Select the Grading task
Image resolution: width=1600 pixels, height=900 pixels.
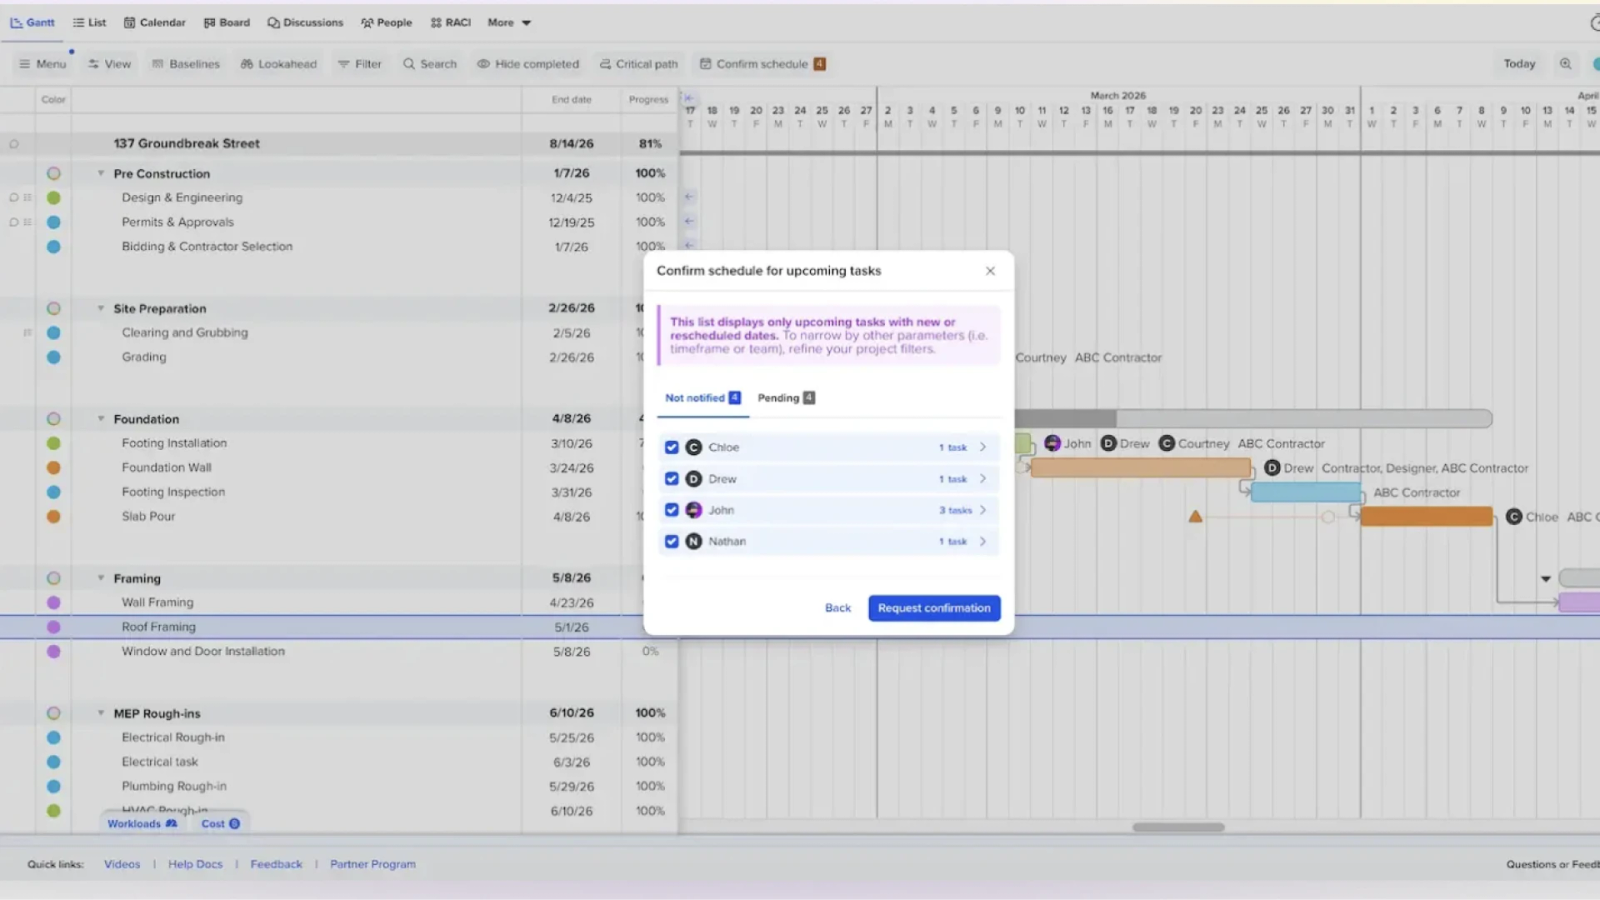[144, 357]
